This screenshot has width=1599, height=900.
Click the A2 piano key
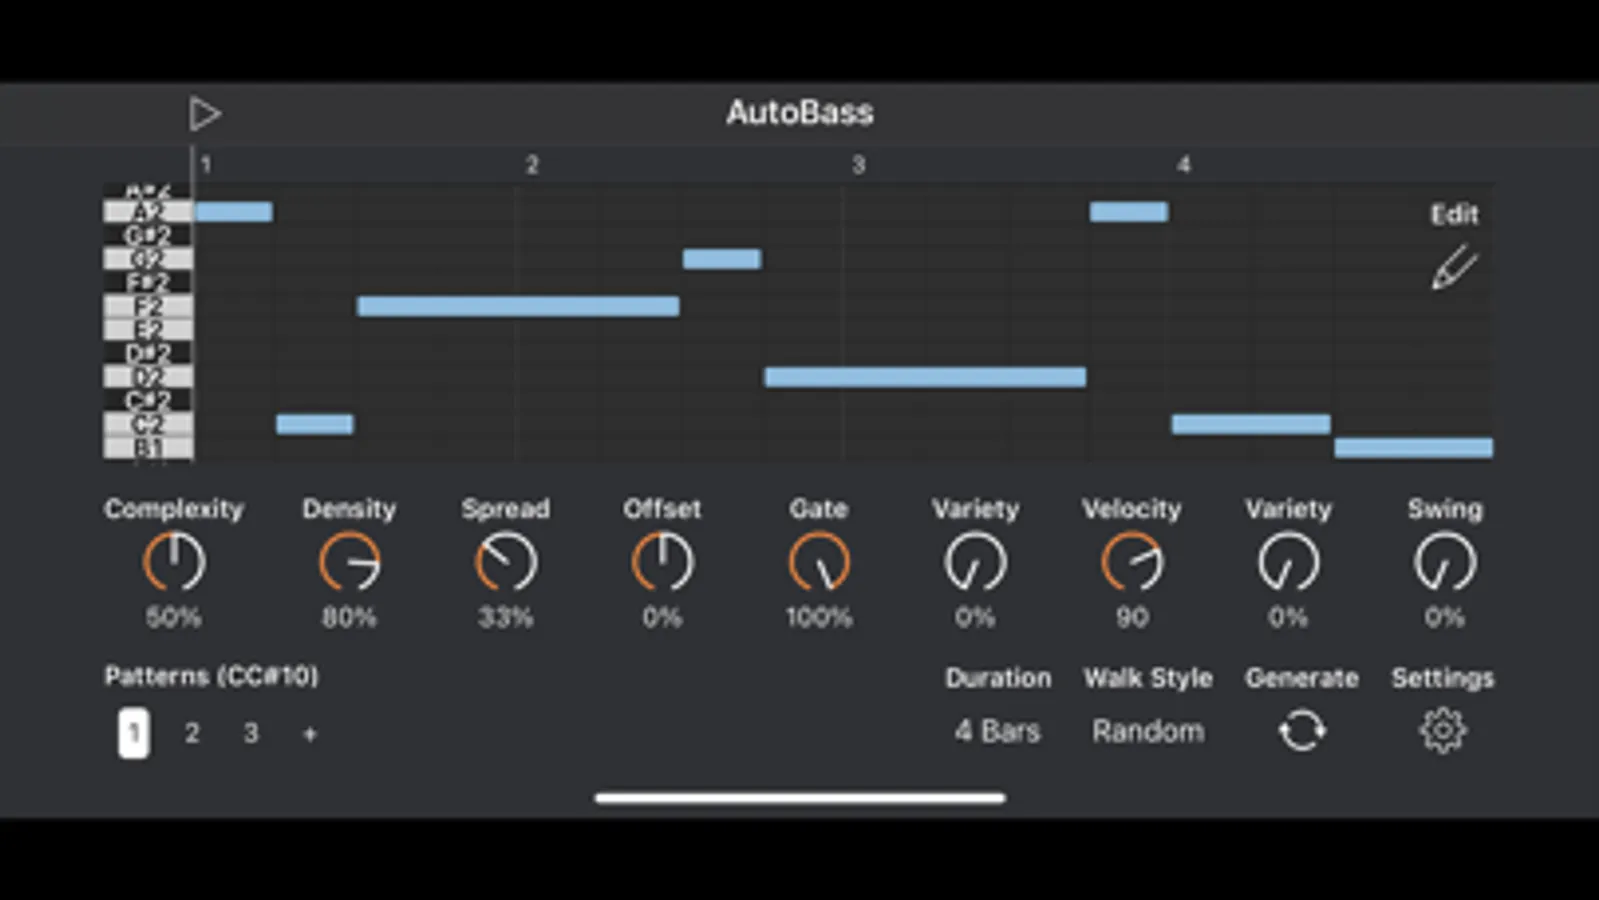pos(148,212)
